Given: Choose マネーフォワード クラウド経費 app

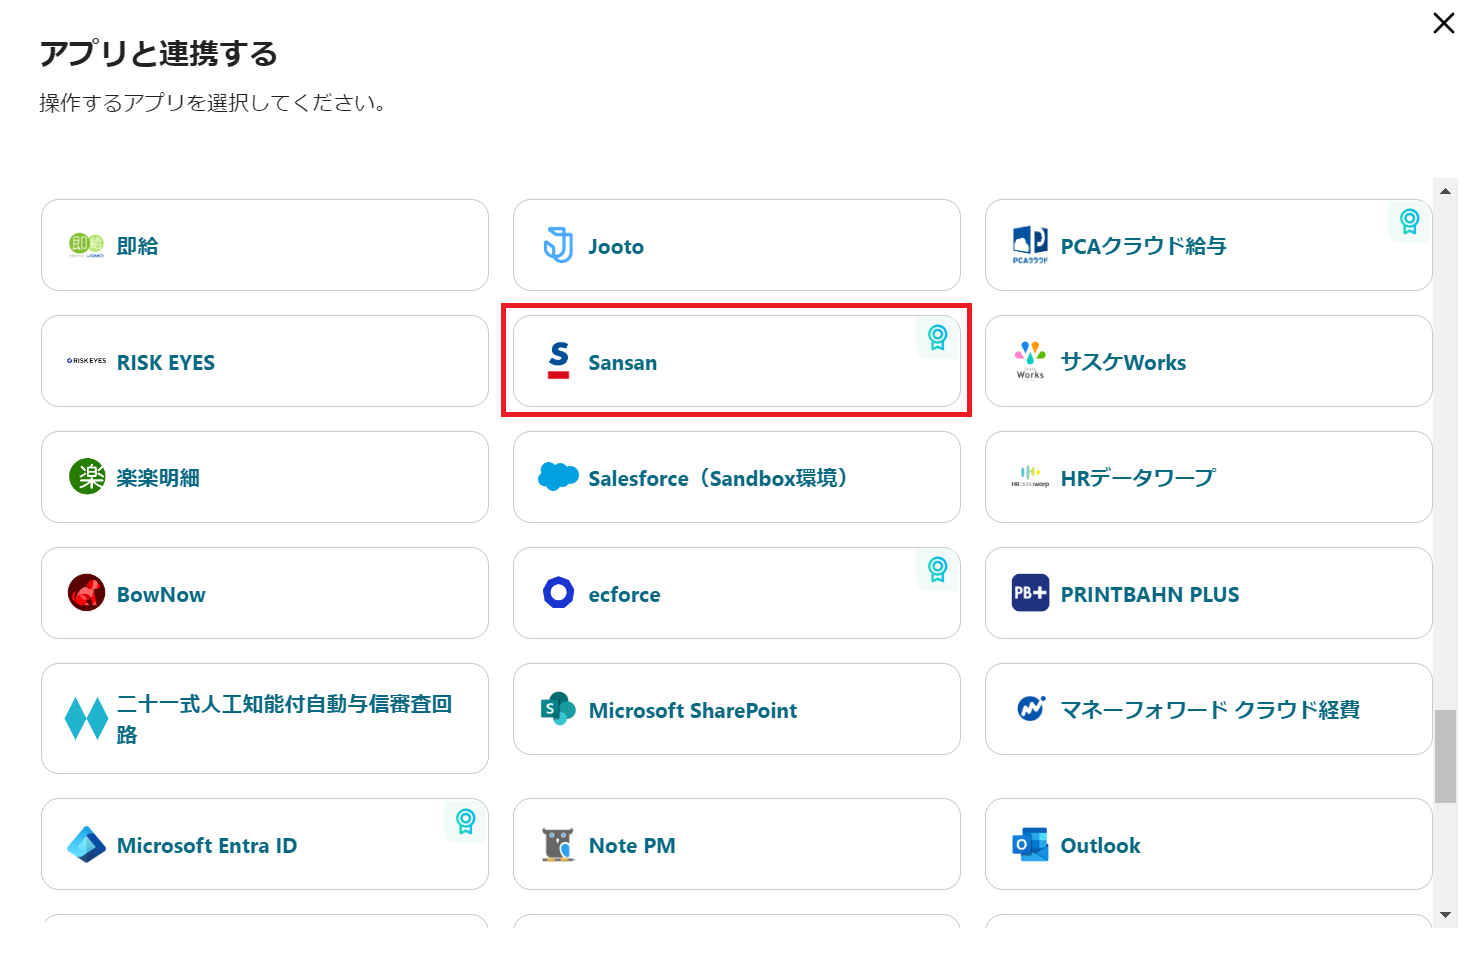Looking at the screenshot, I should click(x=1208, y=709).
